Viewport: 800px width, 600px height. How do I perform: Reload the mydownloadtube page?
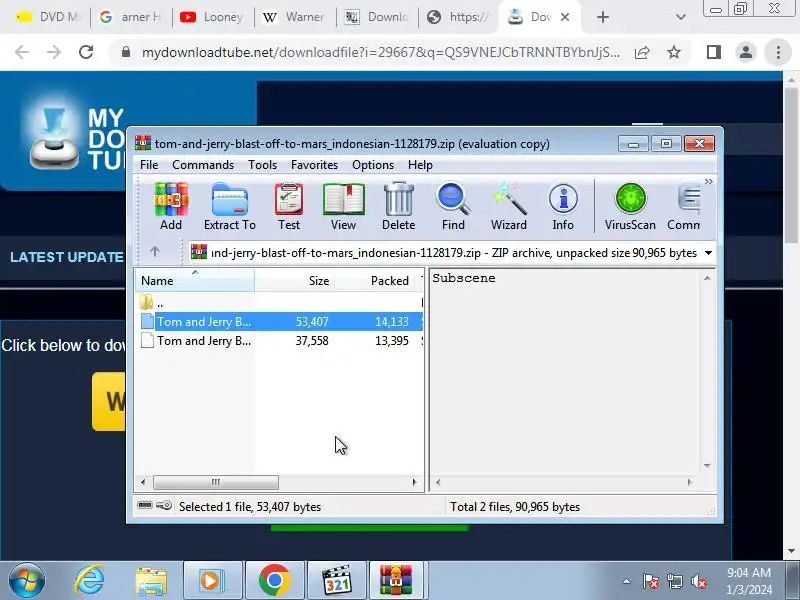point(86,52)
